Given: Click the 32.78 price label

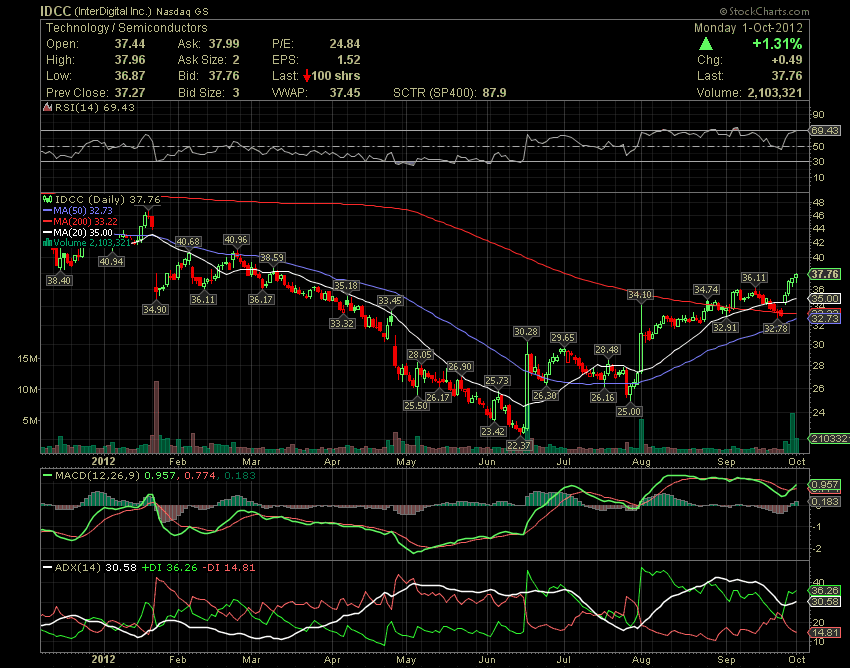Looking at the screenshot, I should point(776,328).
